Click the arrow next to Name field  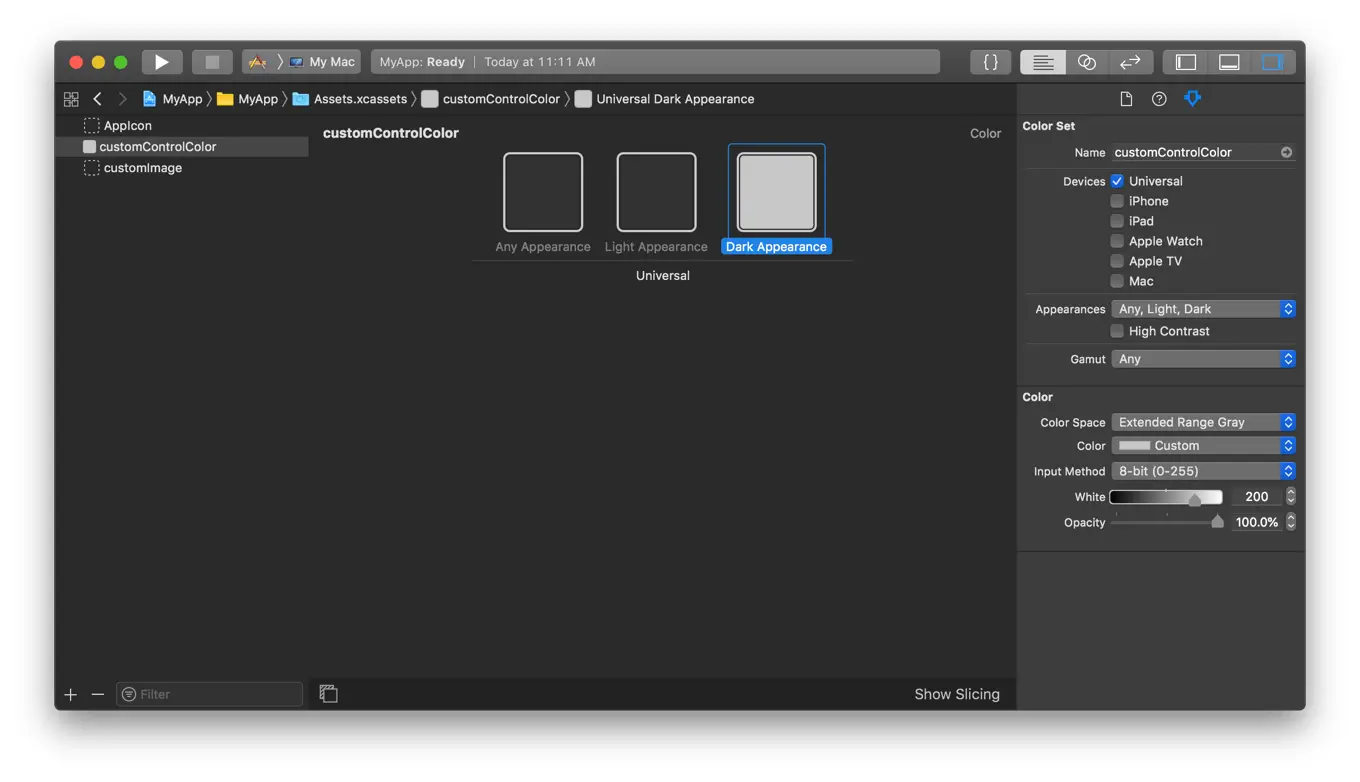tap(1286, 152)
